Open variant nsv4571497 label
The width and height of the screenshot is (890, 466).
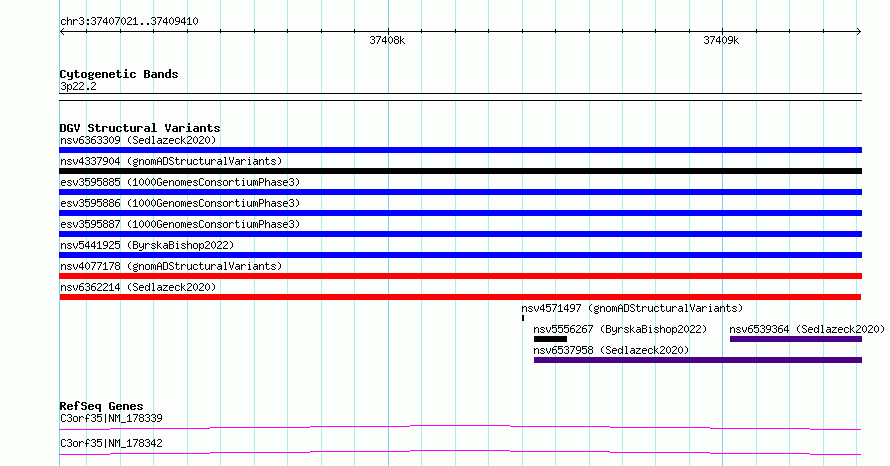tap(632, 308)
